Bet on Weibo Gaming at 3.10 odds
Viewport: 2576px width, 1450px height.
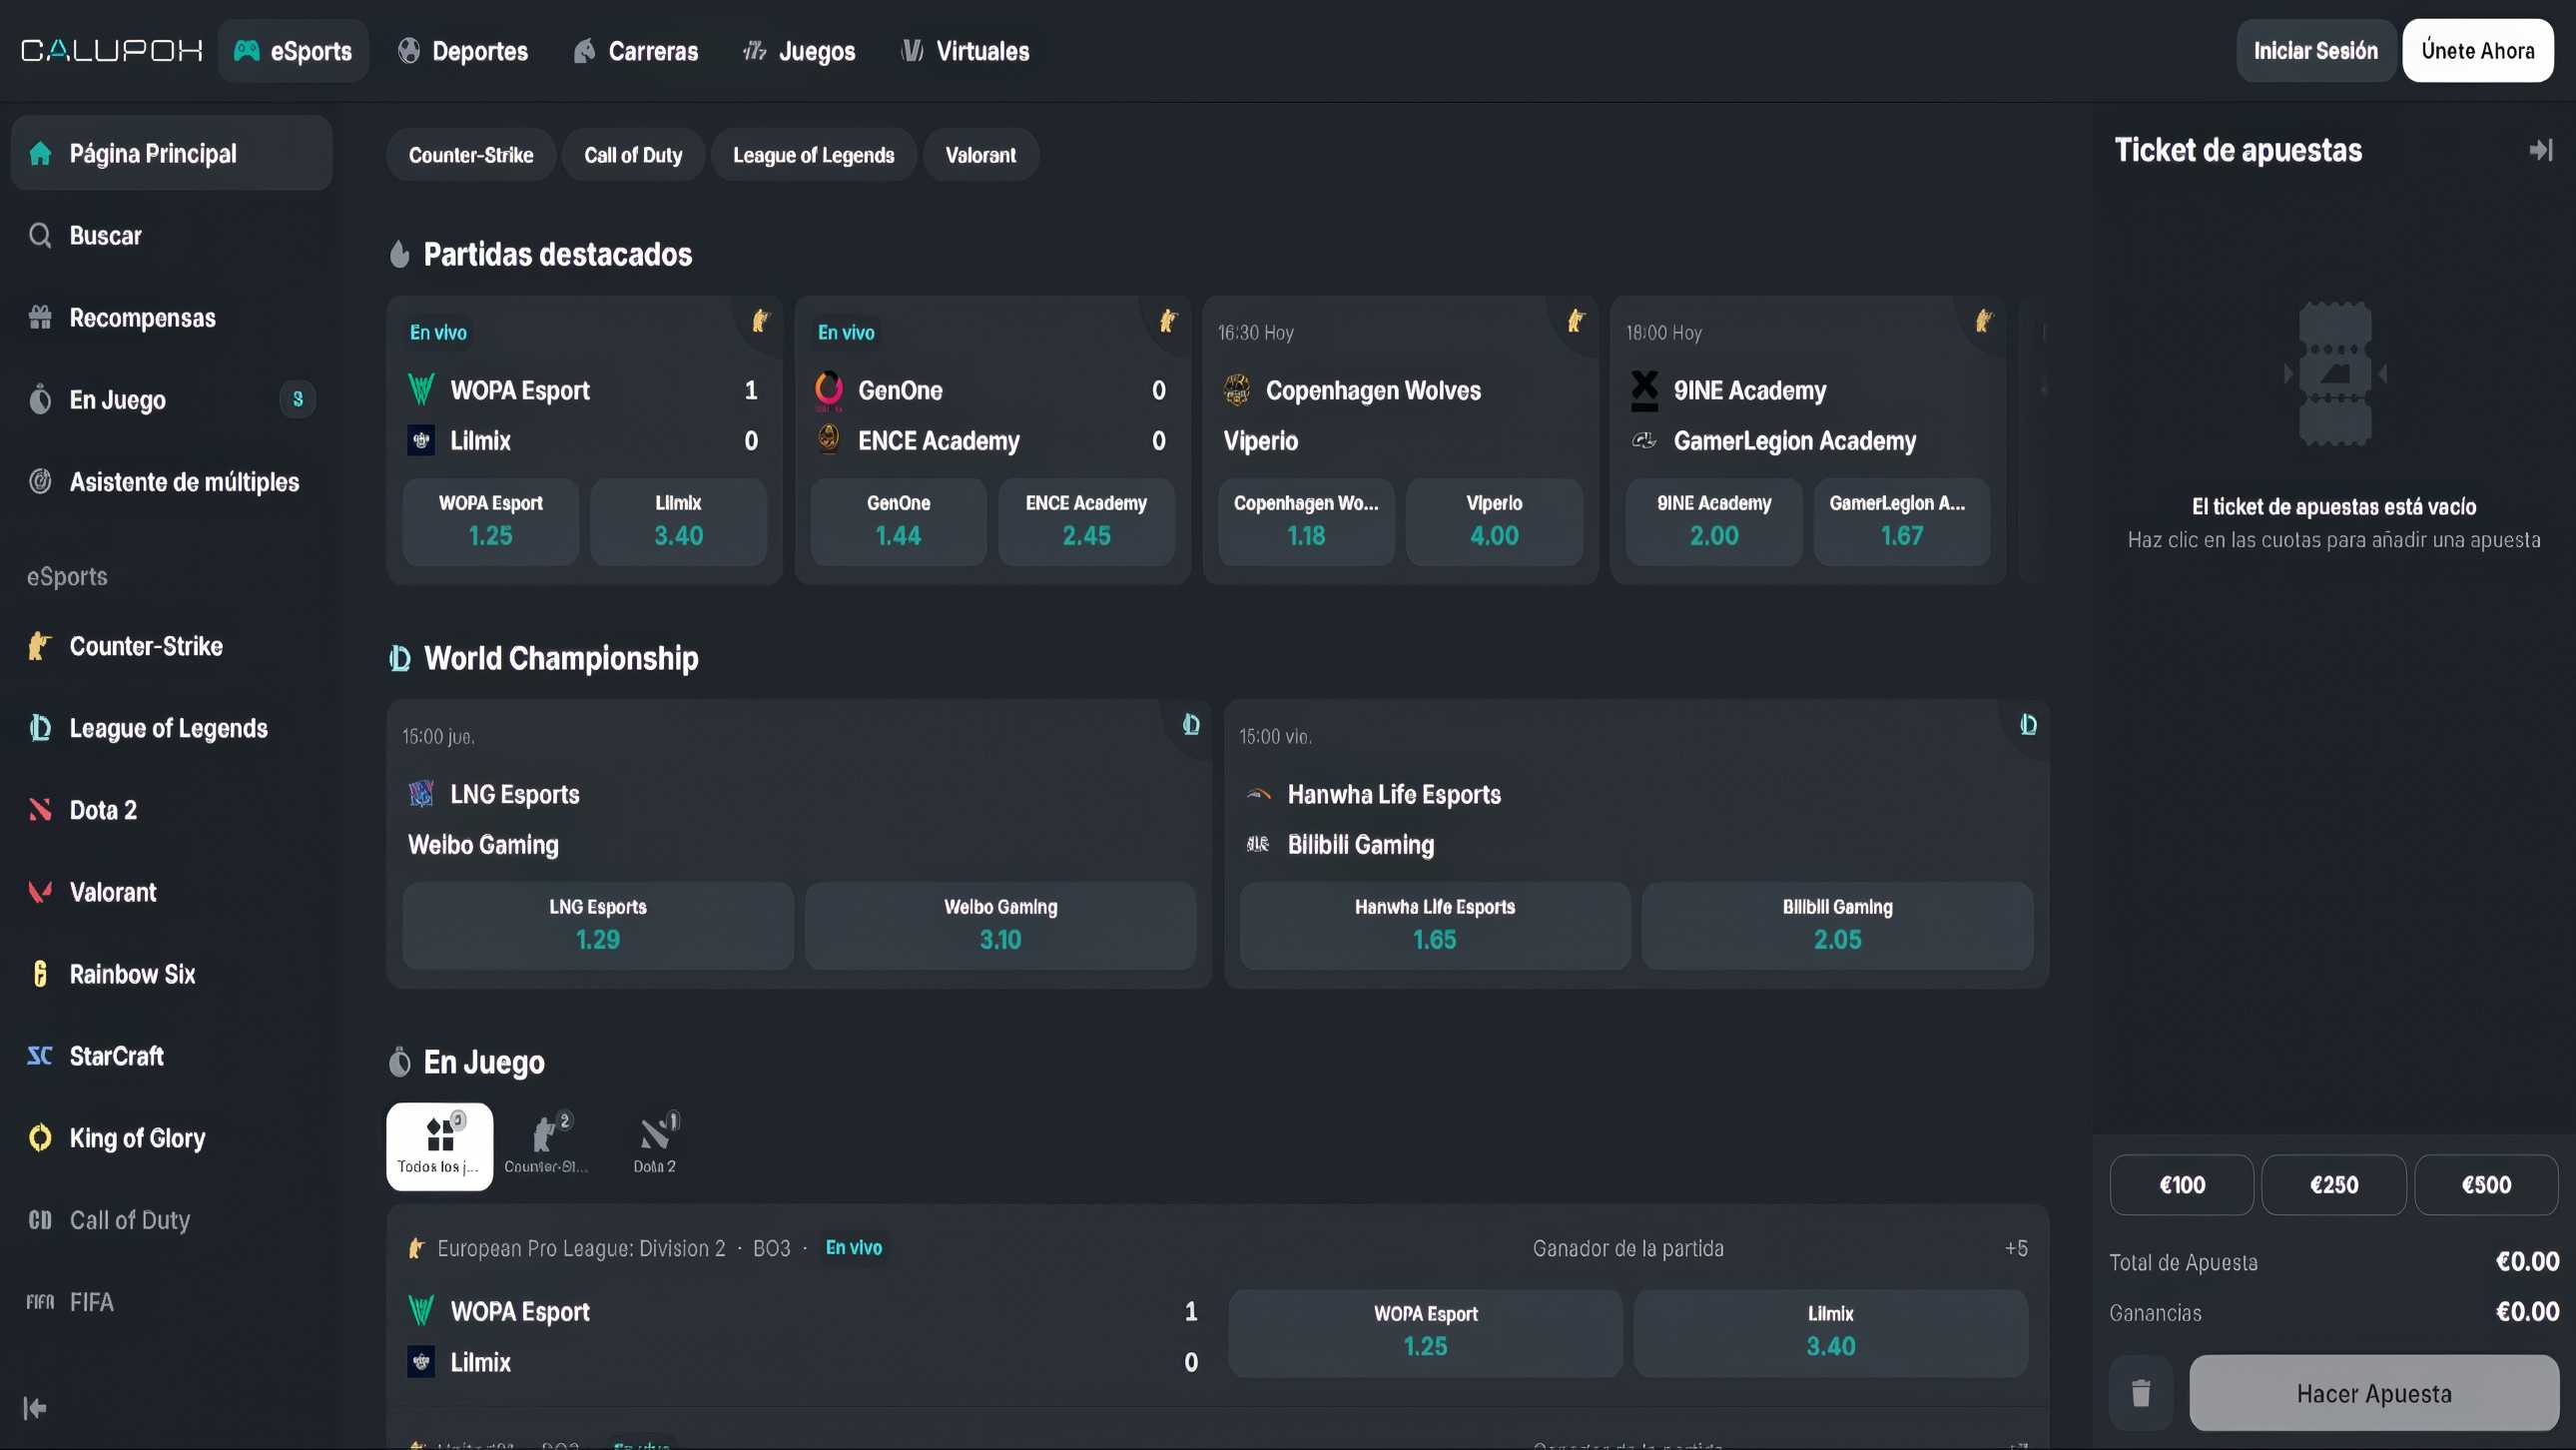(x=1000, y=925)
